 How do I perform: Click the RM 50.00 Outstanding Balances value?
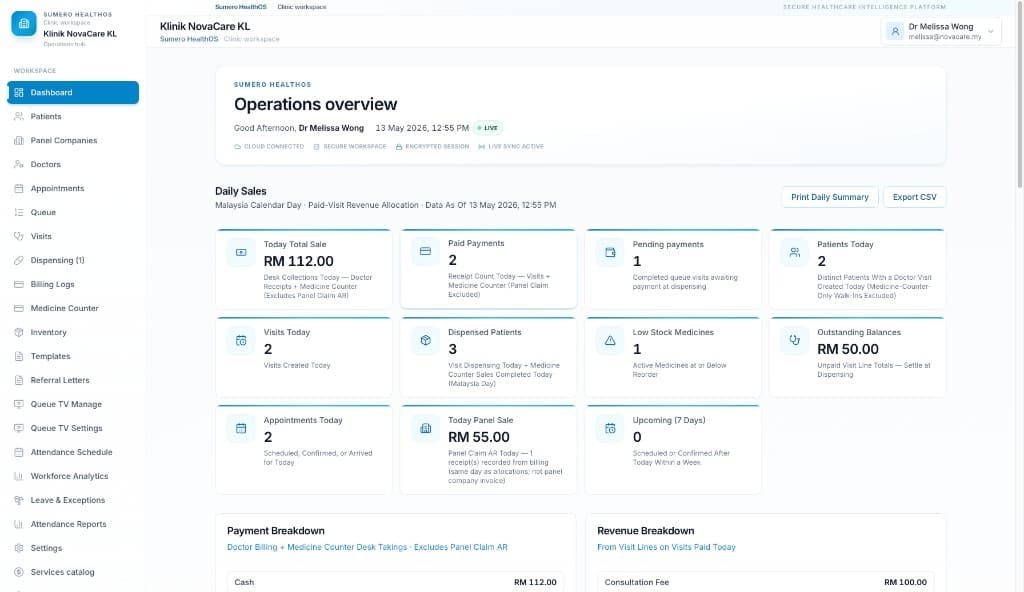[x=848, y=350]
